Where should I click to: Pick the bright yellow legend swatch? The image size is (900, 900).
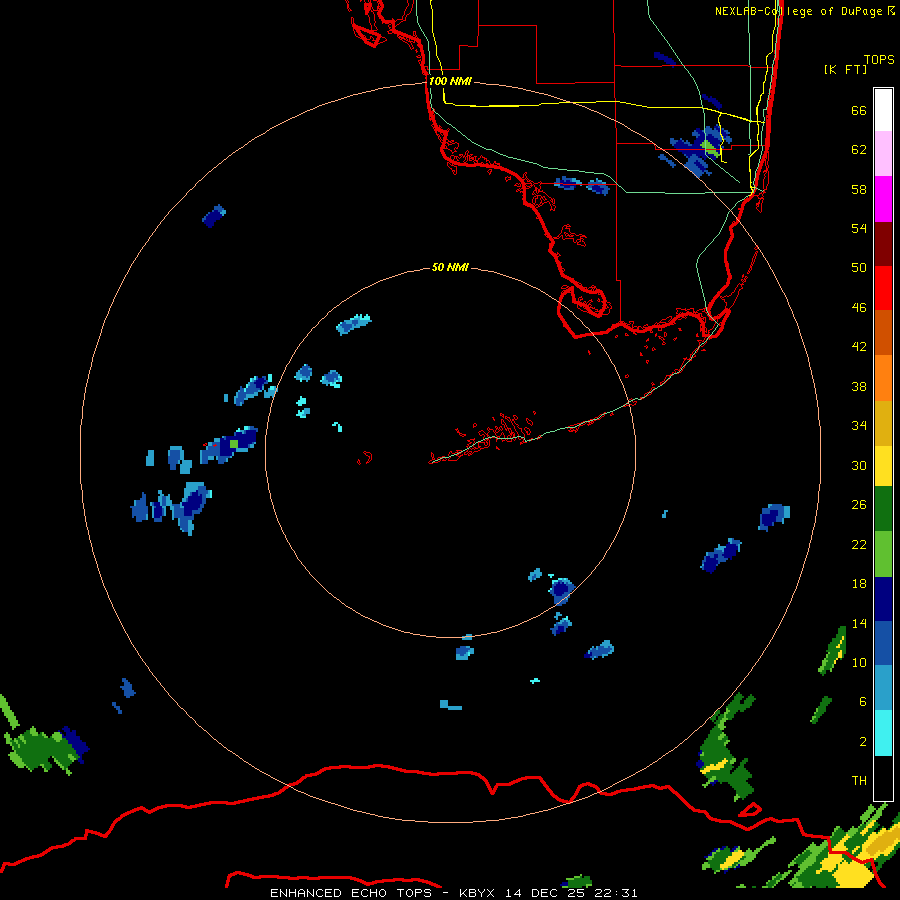coord(883,466)
